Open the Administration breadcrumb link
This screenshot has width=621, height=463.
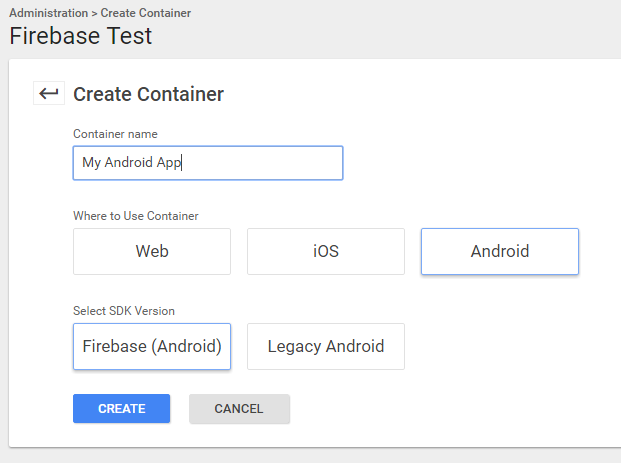tap(49, 13)
